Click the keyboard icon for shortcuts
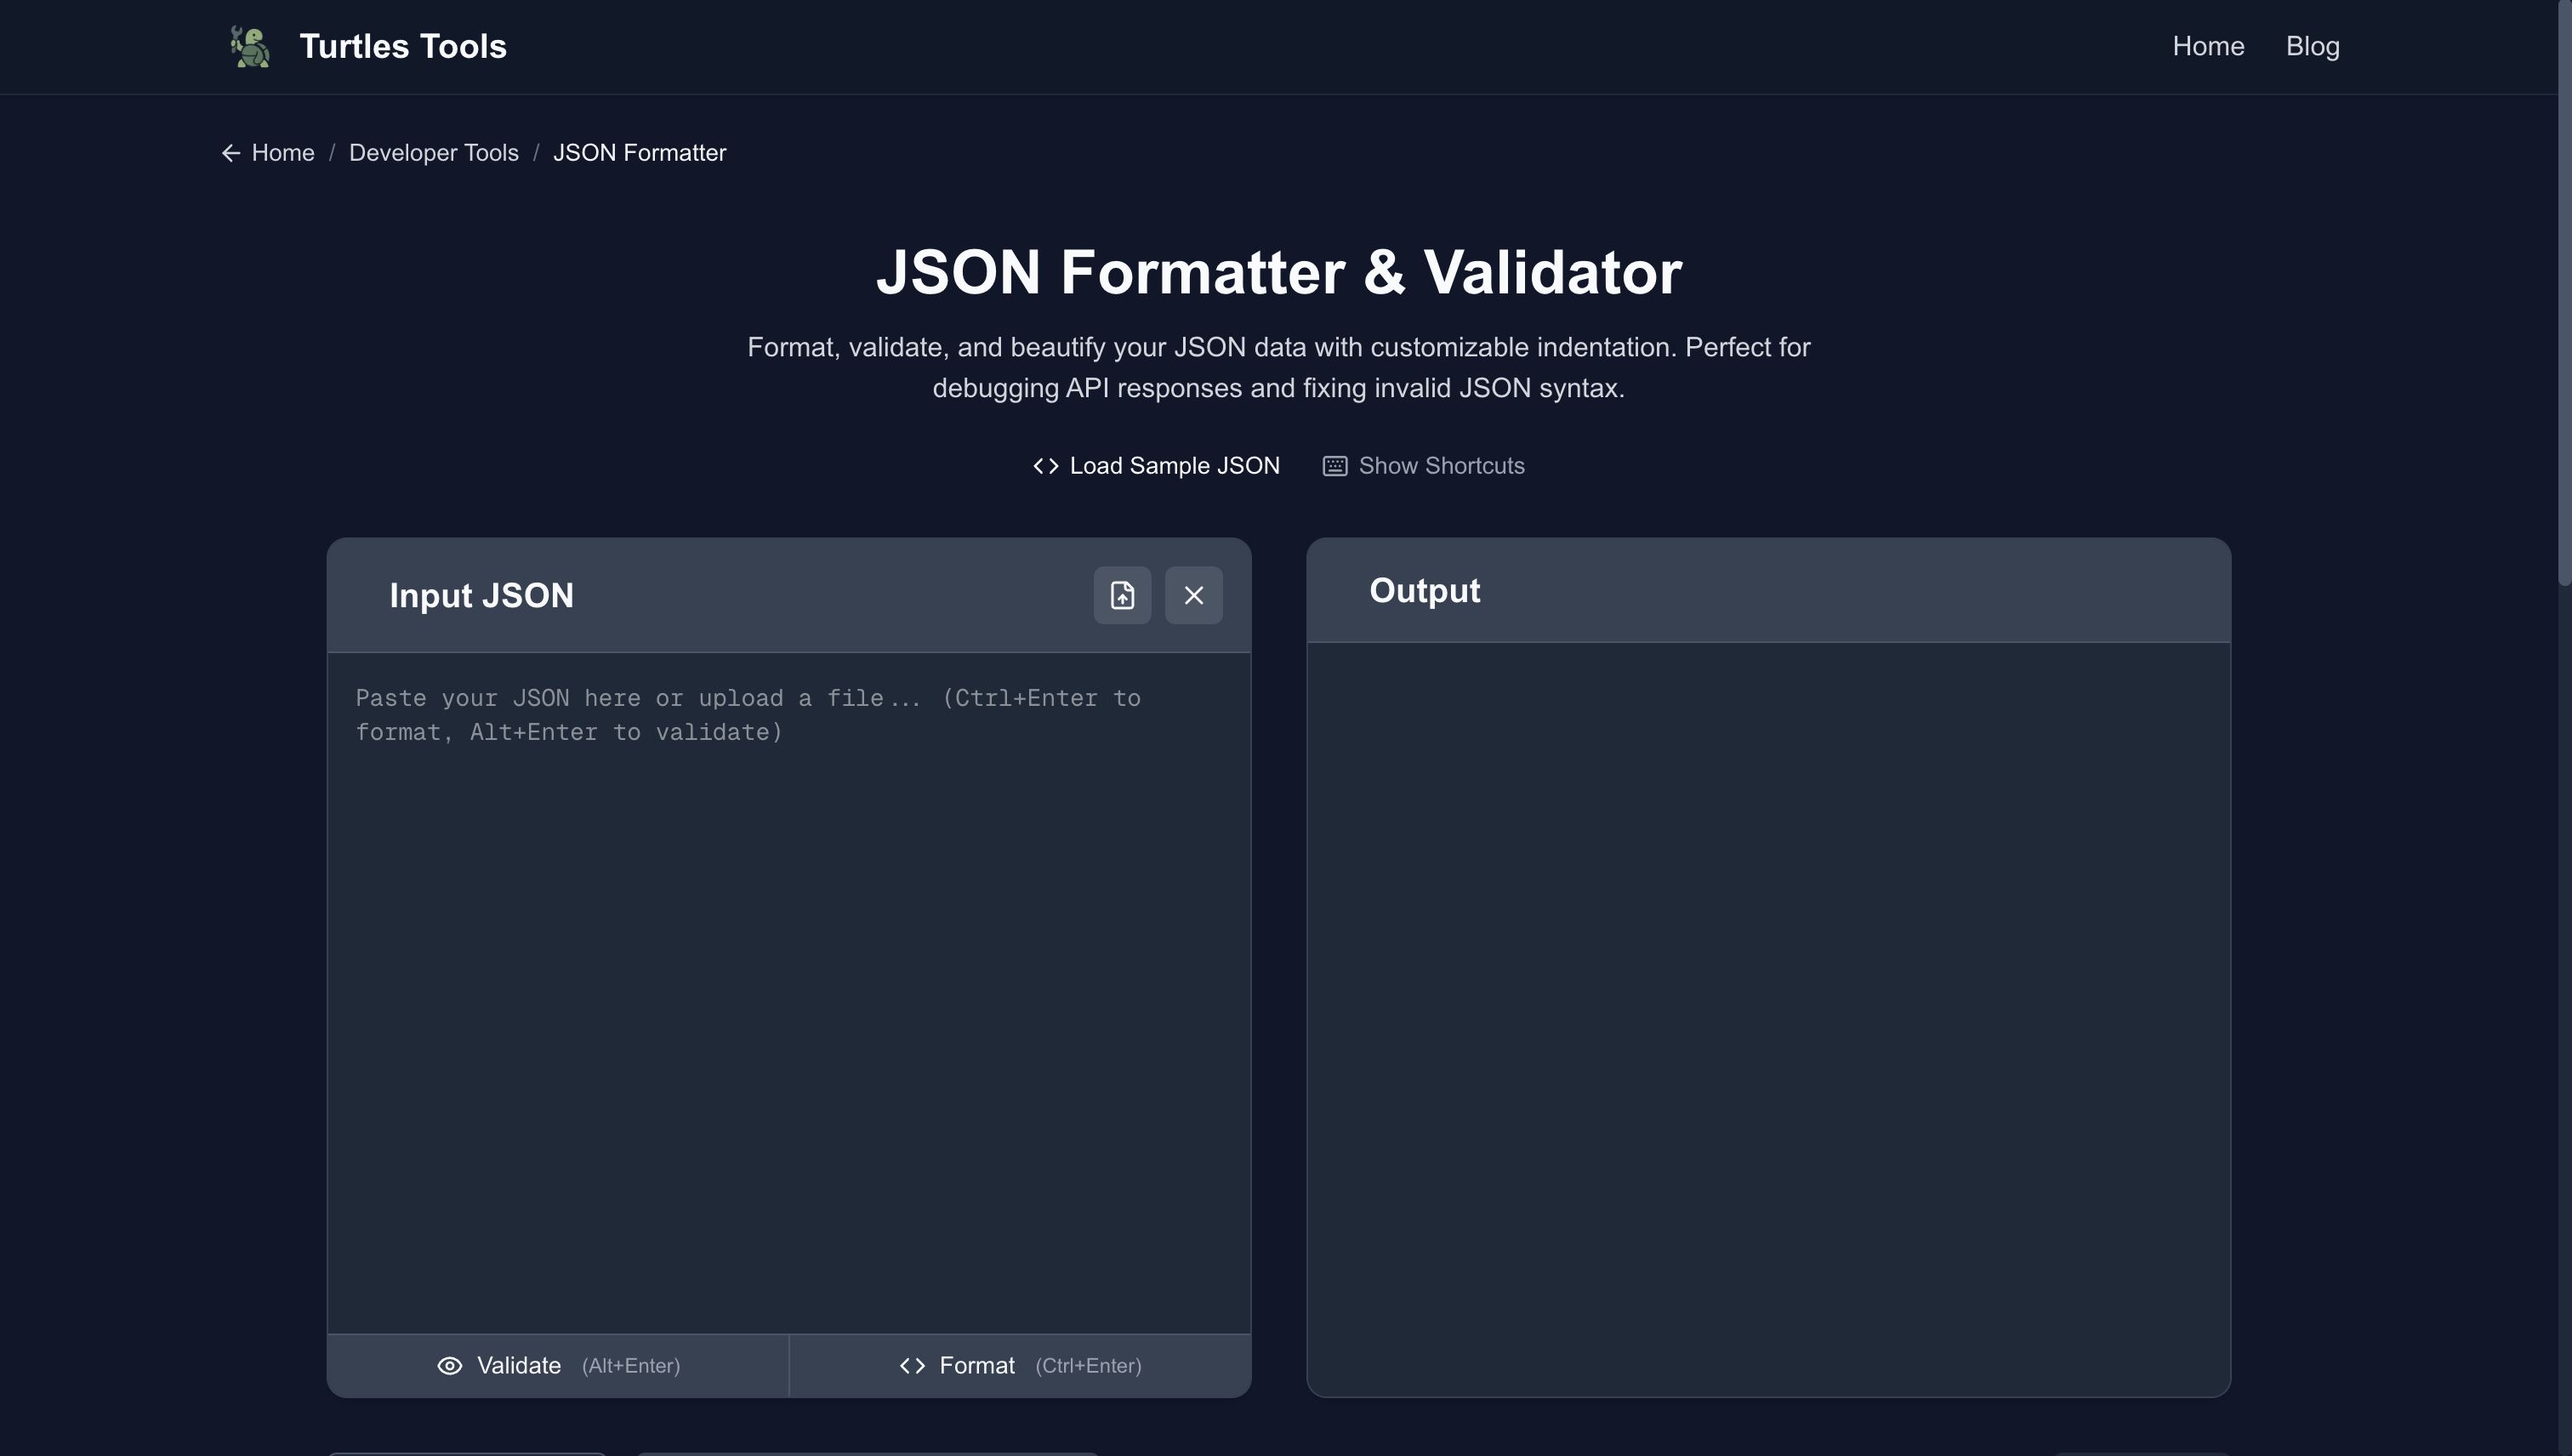The image size is (2572, 1456). pyautogui.click(x=1335, y=466)
